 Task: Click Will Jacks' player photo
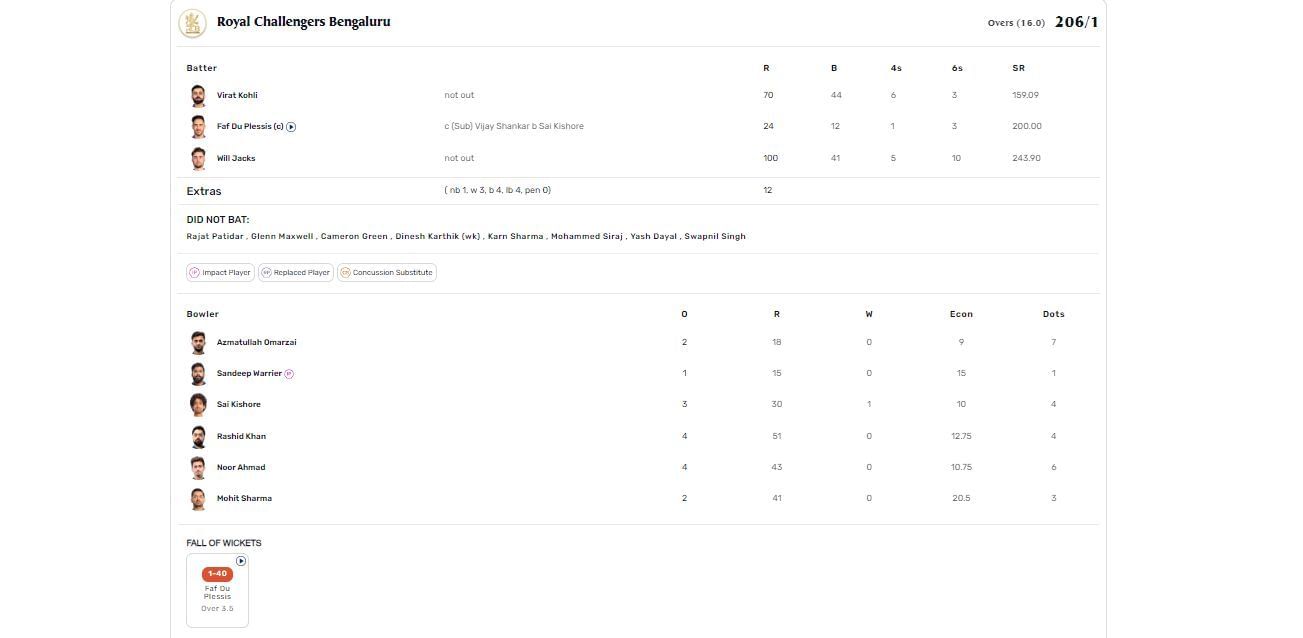(x=198, y=159)
